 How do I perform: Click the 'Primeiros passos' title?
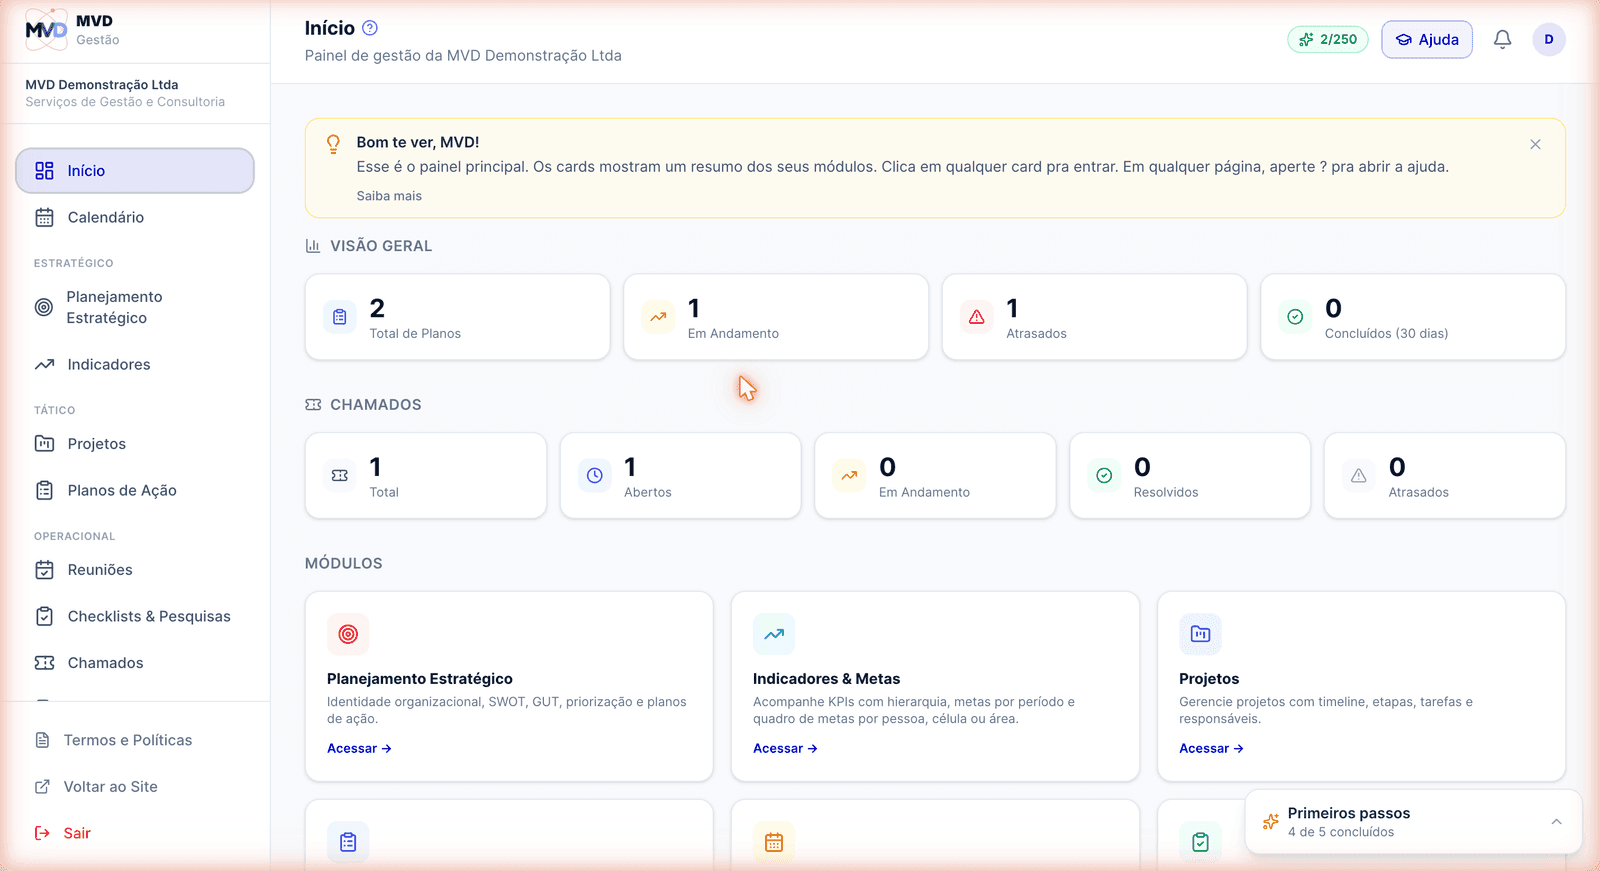pyautogui.click(x=1349, y=813)
